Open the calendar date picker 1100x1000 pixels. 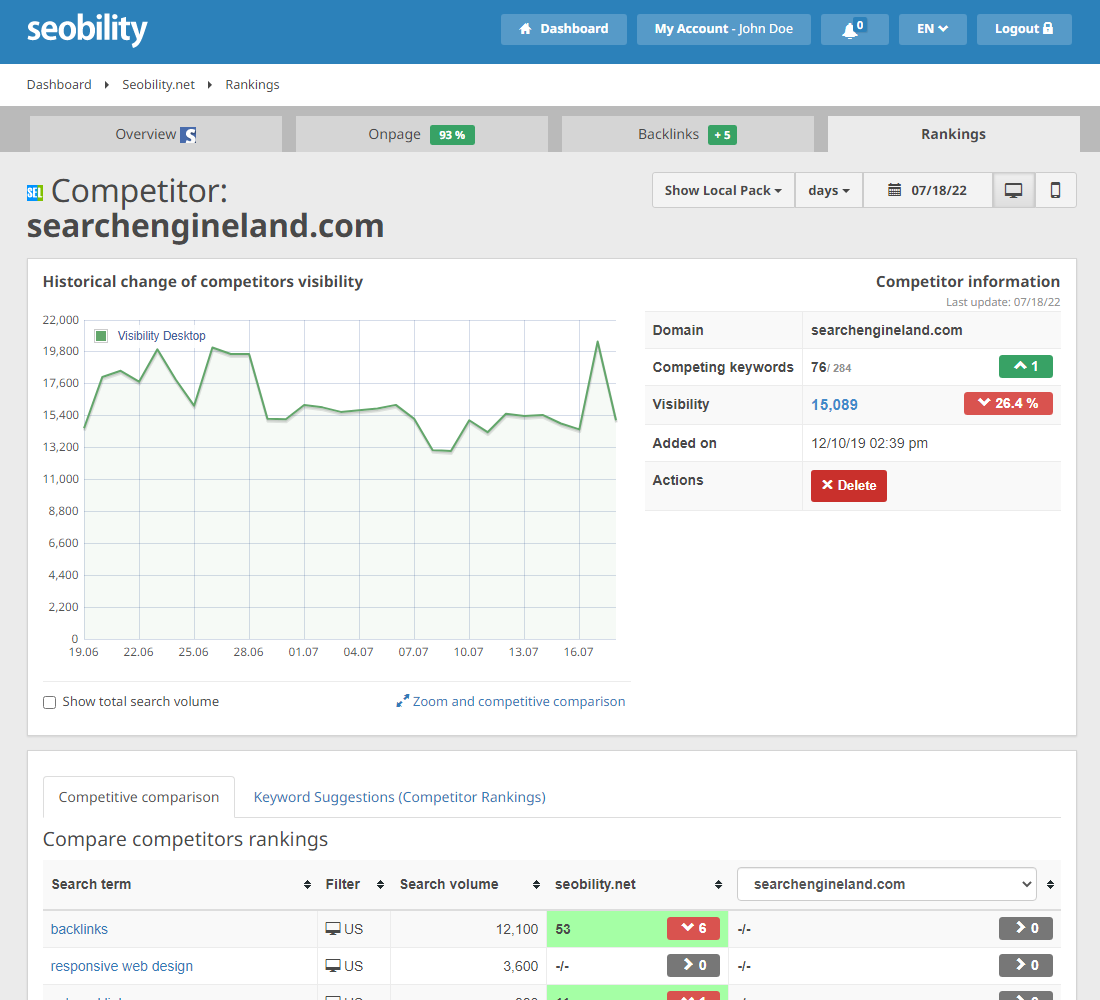tap(895, 190)
